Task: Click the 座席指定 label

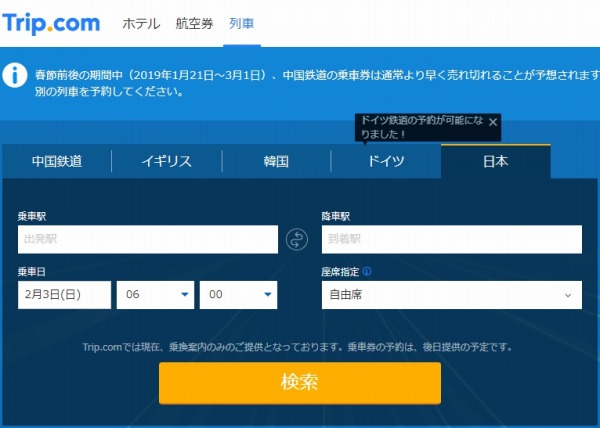Action: pyautogui.click(x=340, y=272)
